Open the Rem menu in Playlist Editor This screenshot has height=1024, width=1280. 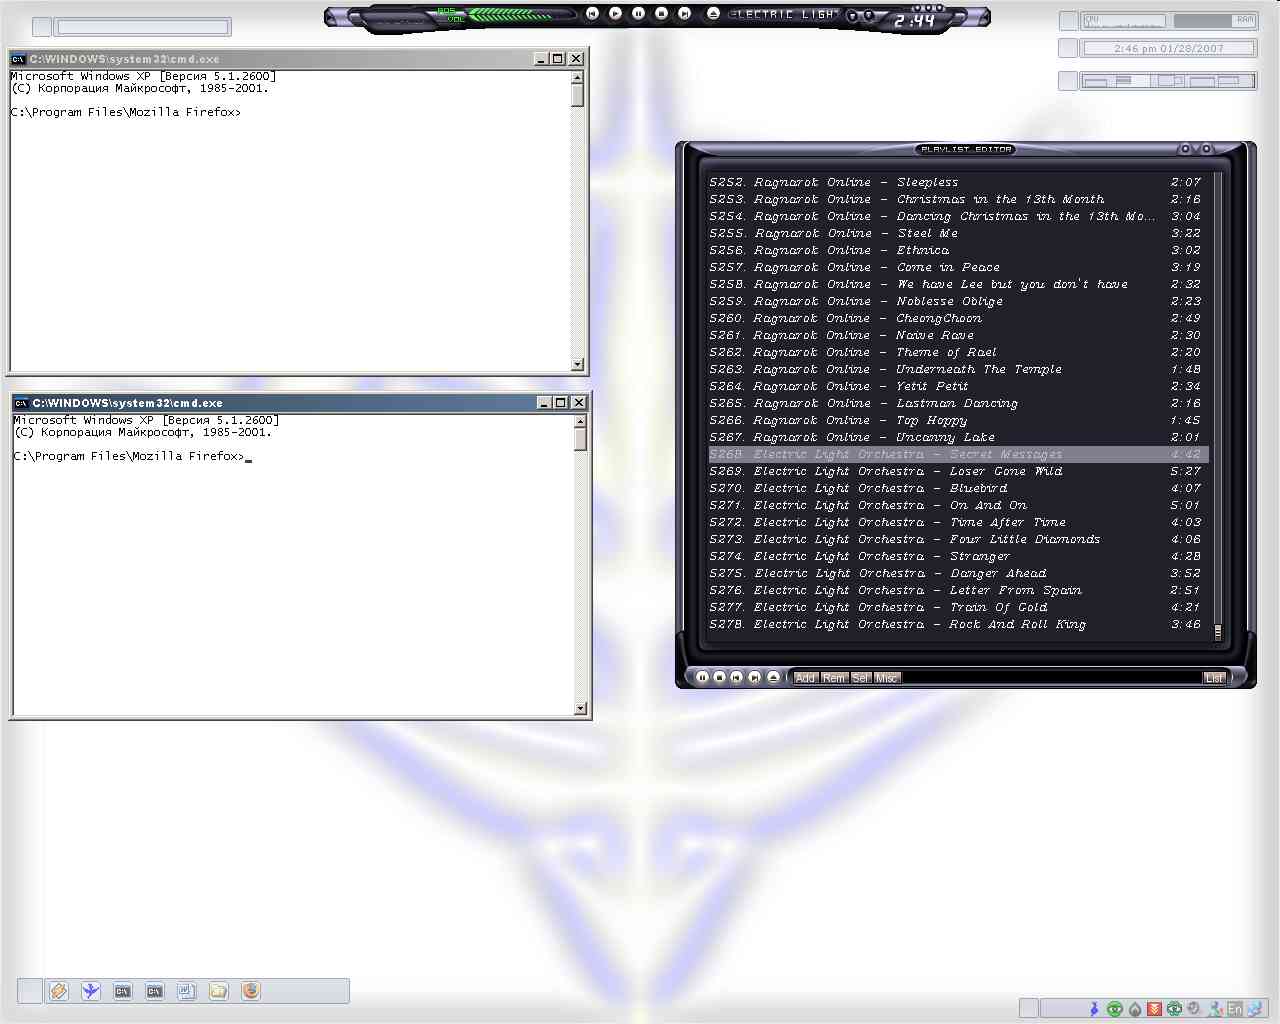click(834, 678)
